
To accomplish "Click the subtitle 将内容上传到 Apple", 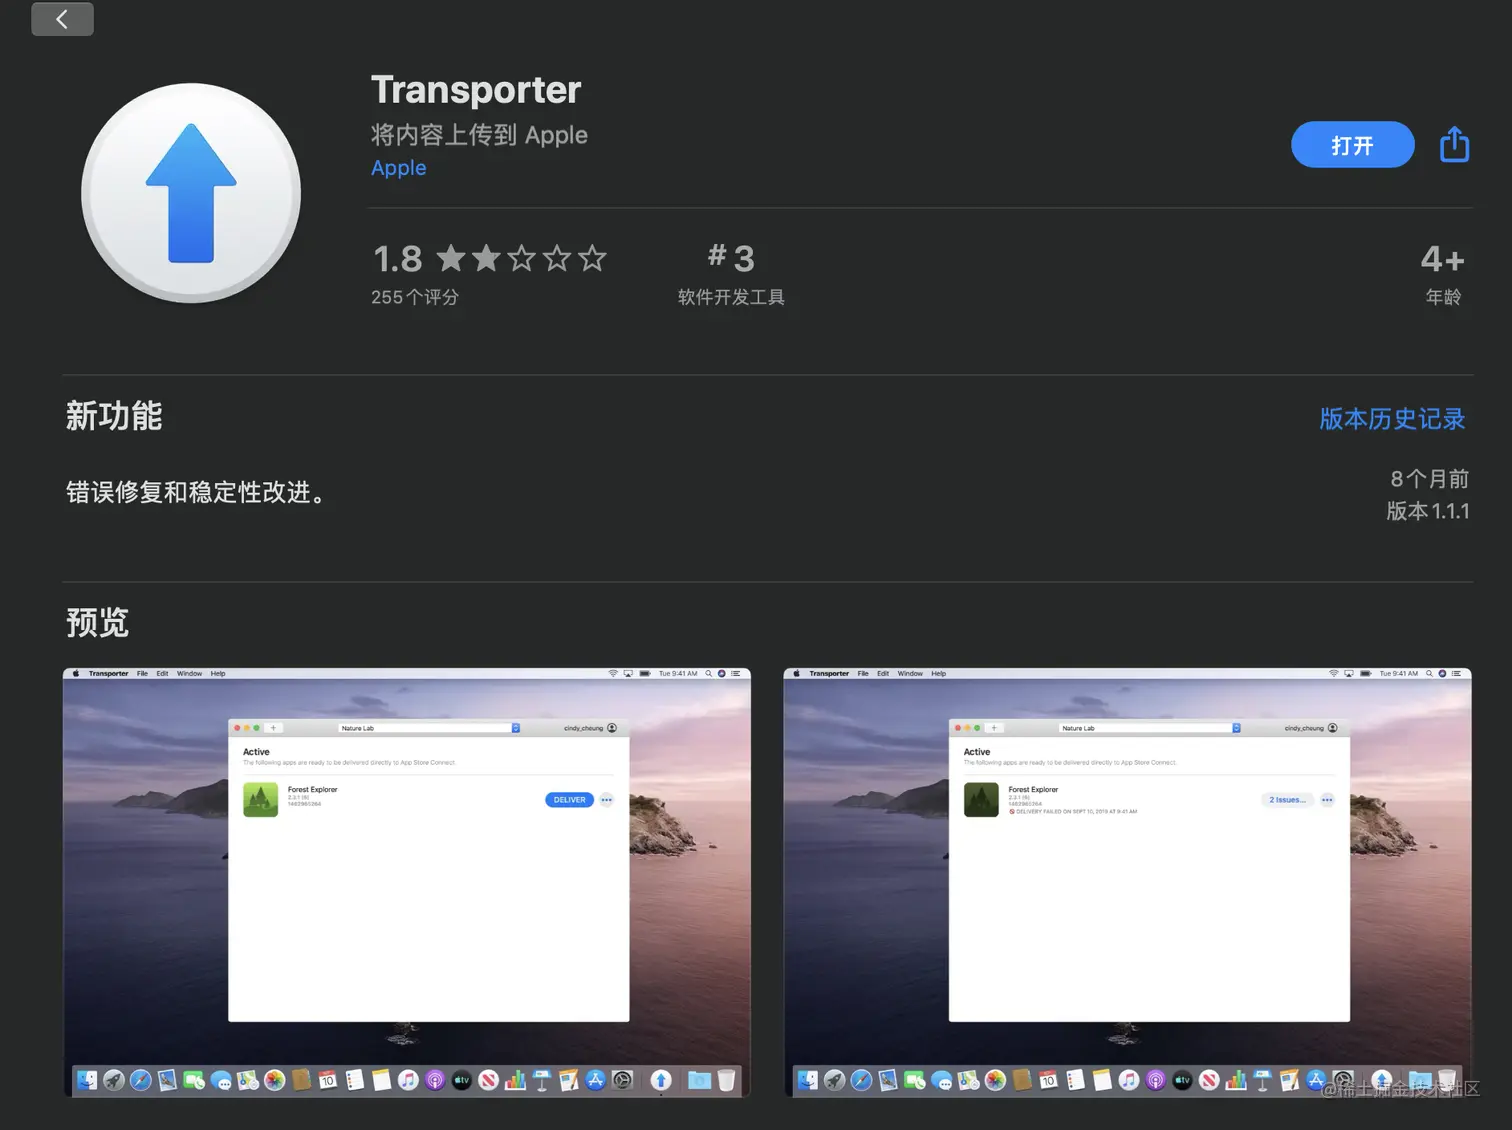I will (x=479, y=135).
